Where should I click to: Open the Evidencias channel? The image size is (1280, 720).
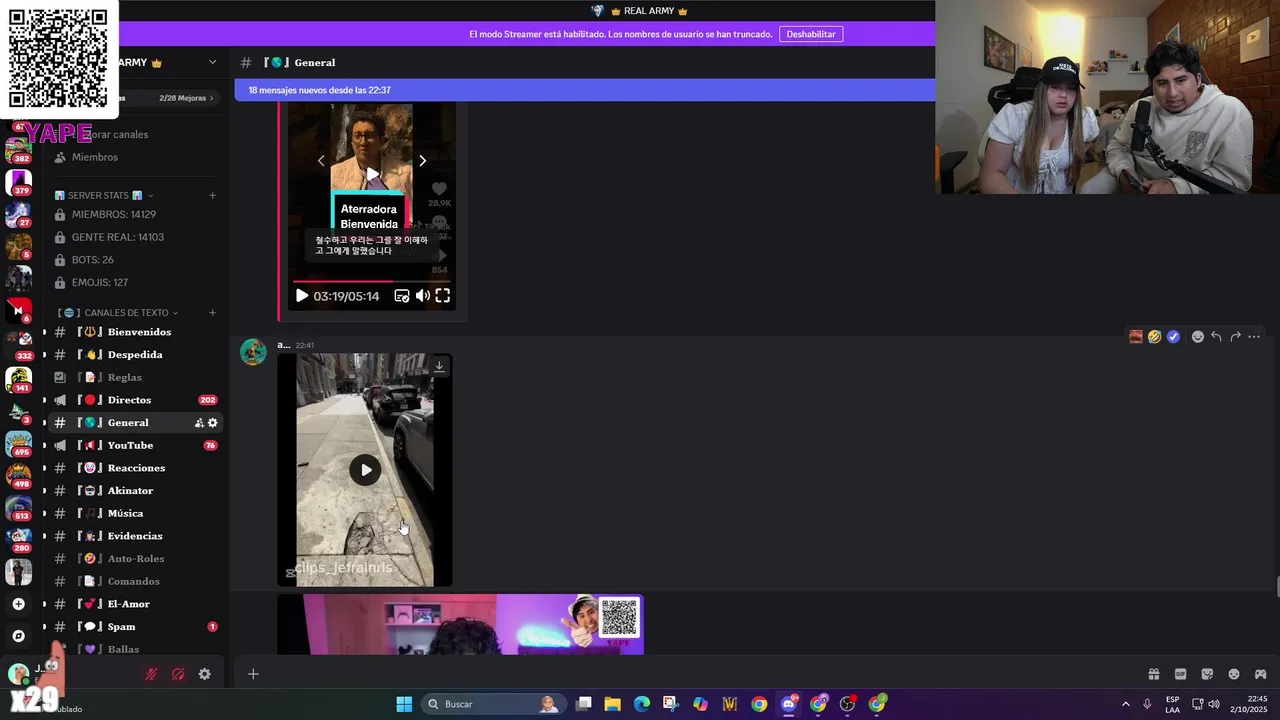135,536
